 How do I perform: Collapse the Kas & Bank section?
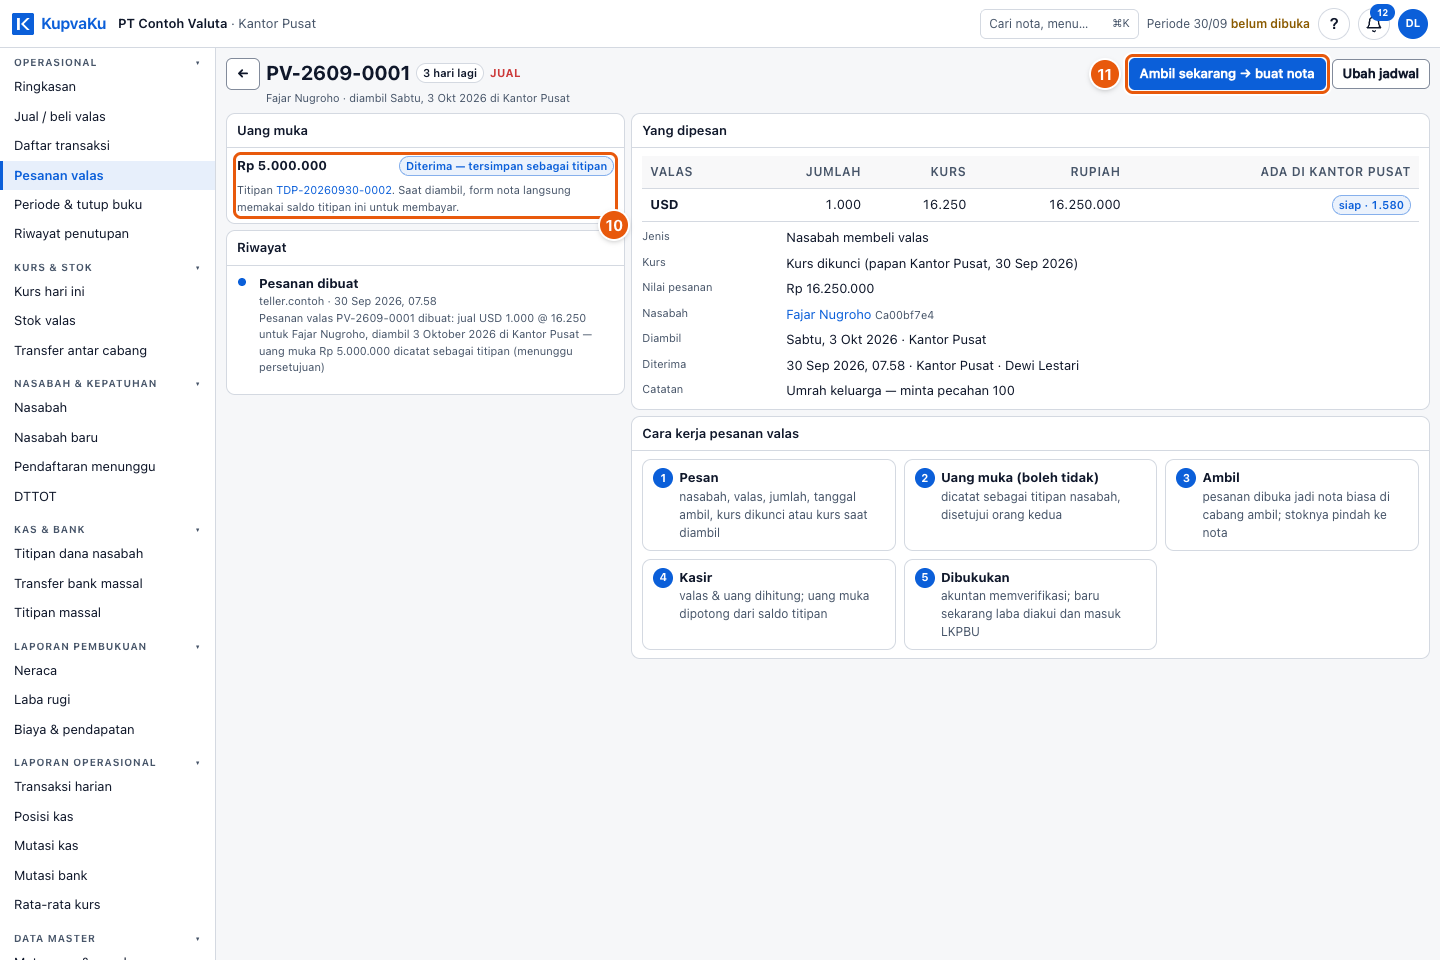click(198, 530)
